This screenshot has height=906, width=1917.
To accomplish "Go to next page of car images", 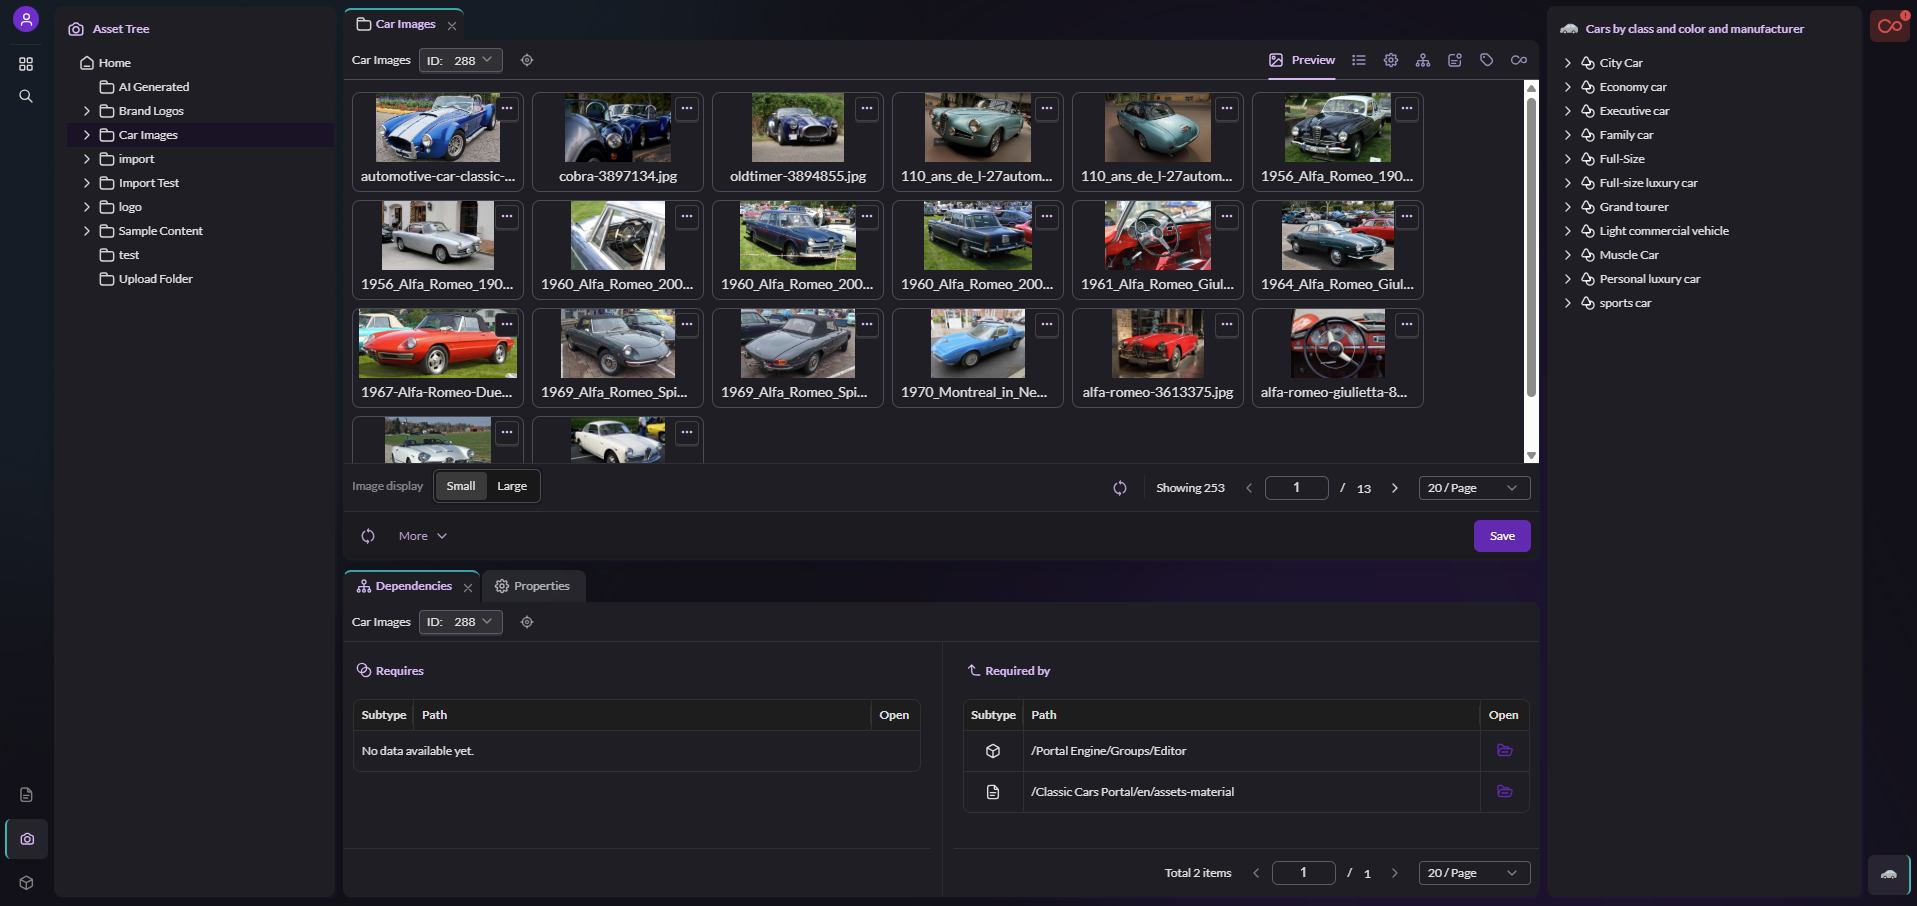I will pyautogui.click(x=1394, y=488).
